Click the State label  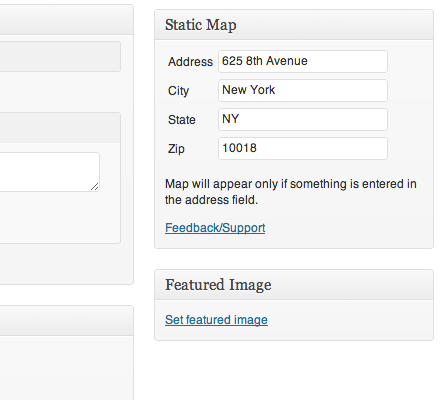(x=182, y=120)
